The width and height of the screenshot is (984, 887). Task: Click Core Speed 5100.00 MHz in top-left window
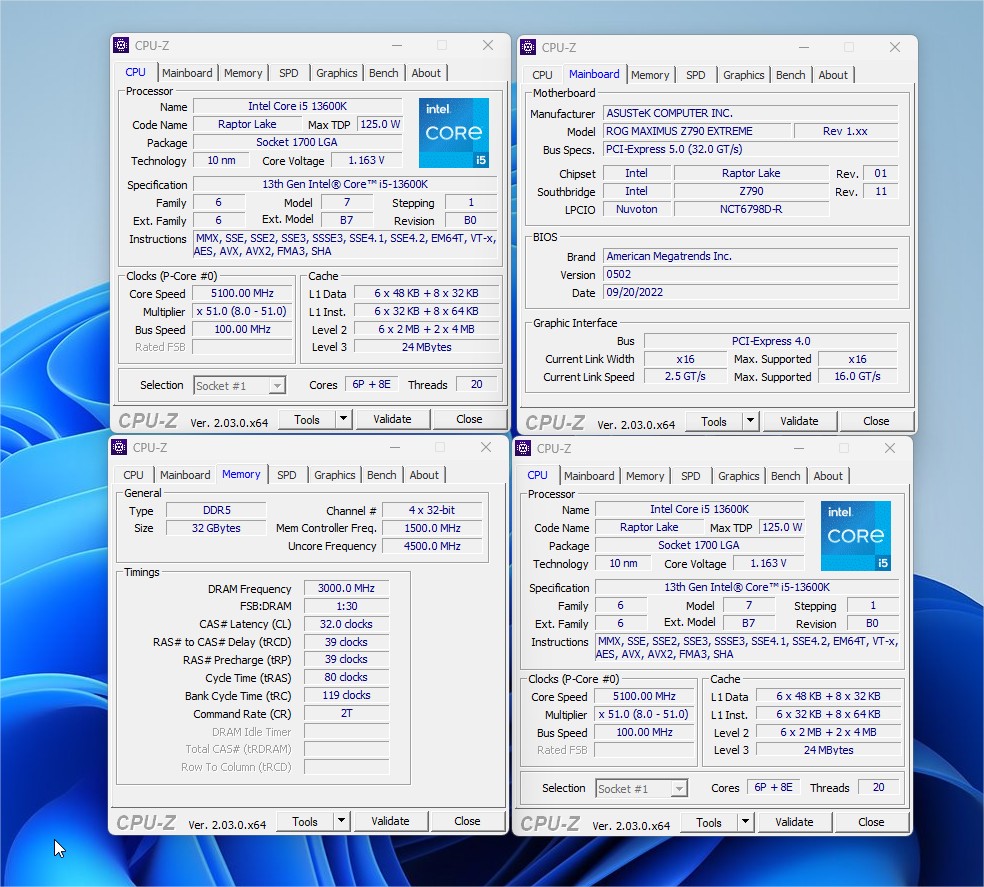point(242,293)
